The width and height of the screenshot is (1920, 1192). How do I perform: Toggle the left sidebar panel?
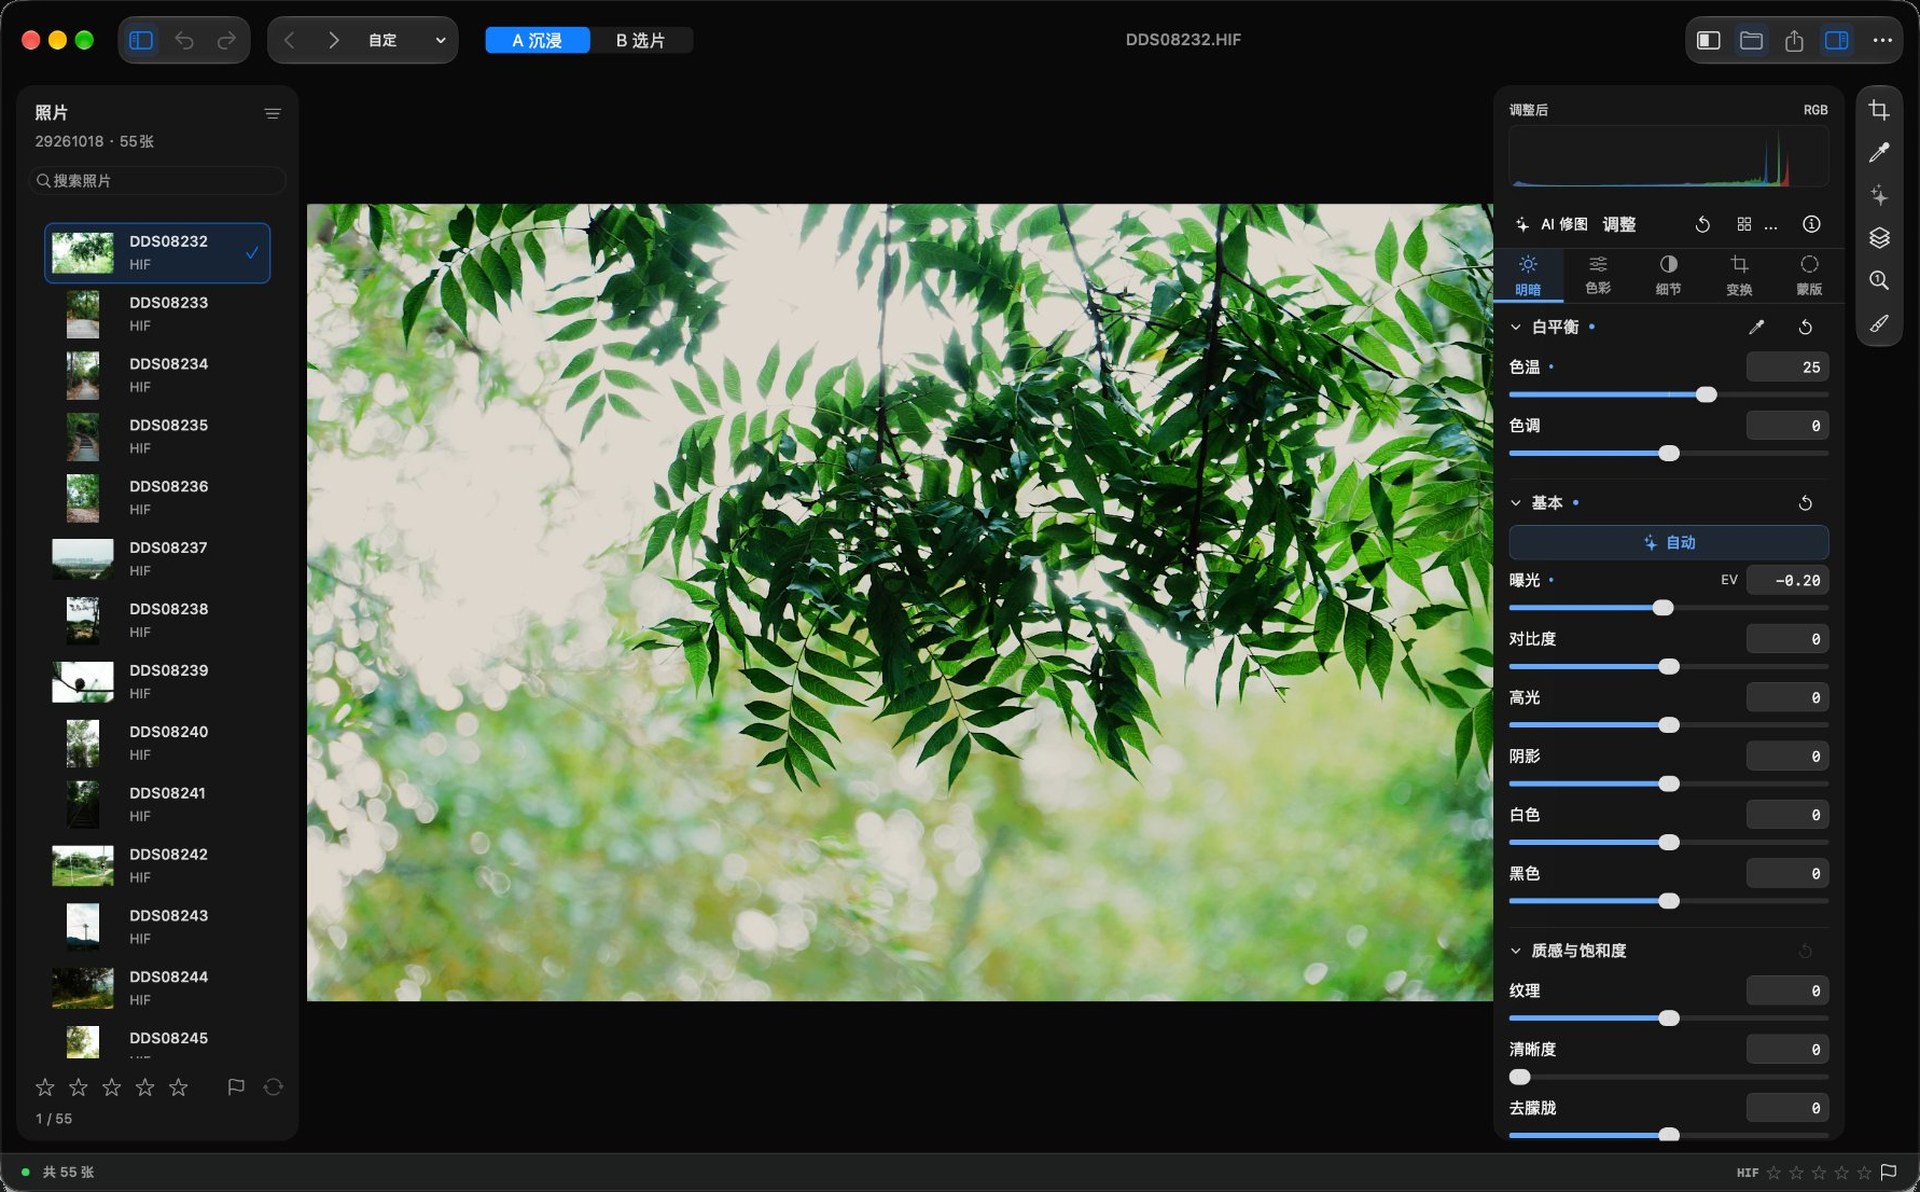click(141, 40)
